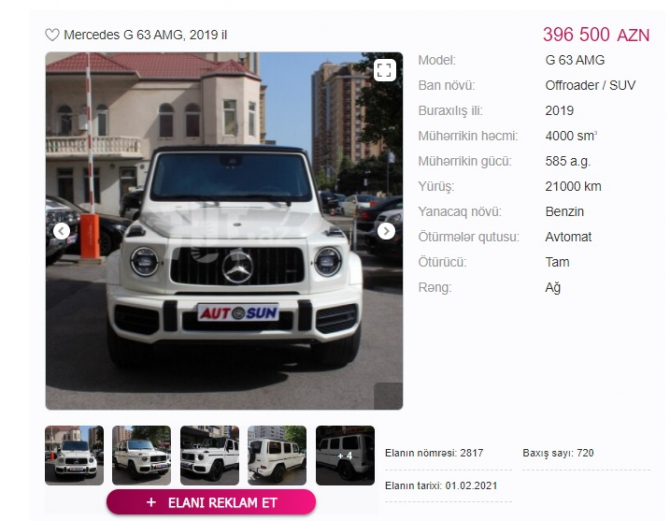The image size is (670, 521).
Task: Click the G 63 AMG model value
Action: tap(575, 60)
